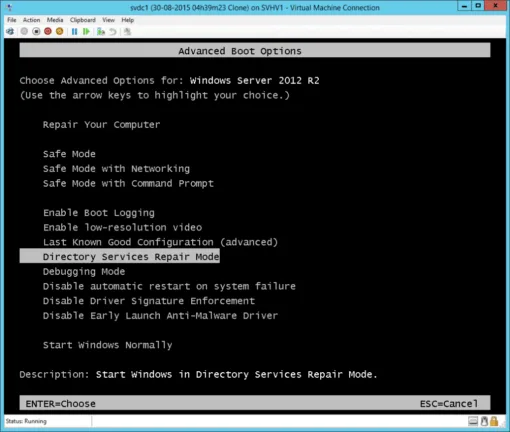The height and width of the screenshot is (432, 510).
Task: Select Enable Boot Logging
Action: click(99, 213)
